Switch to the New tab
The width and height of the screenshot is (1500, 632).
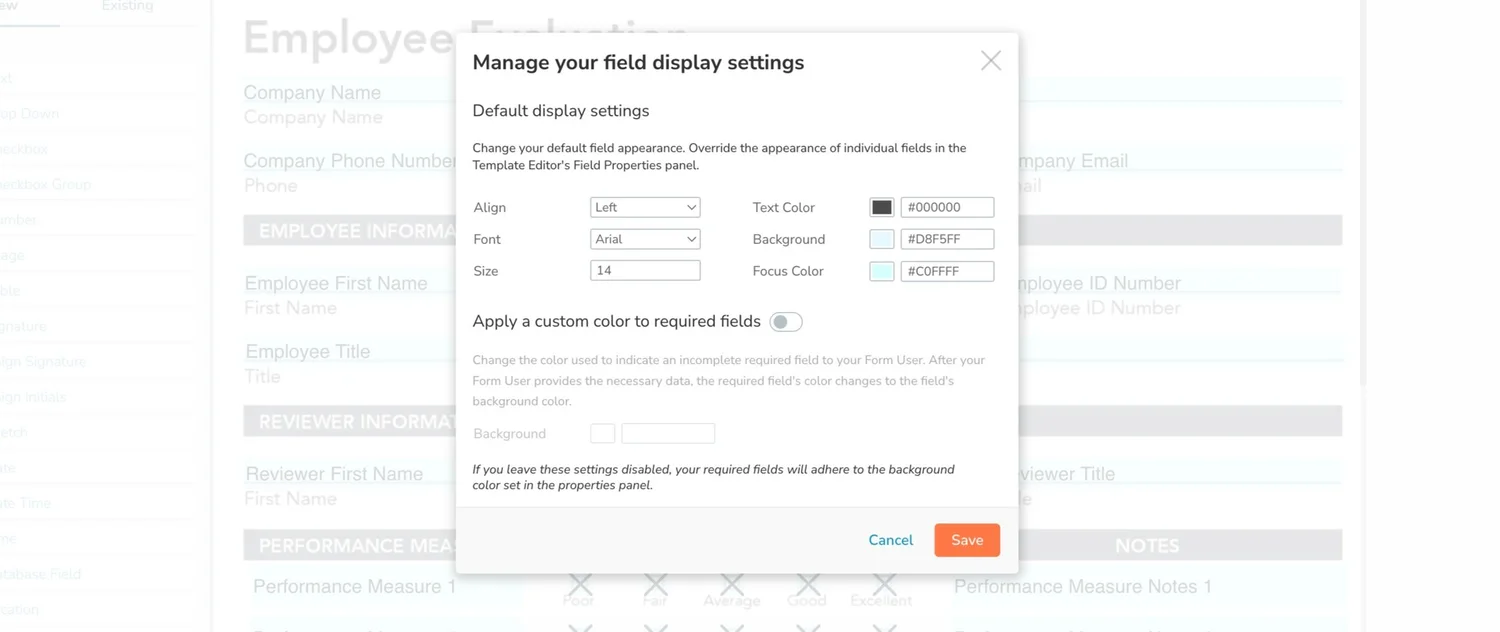tap(31, 6)
